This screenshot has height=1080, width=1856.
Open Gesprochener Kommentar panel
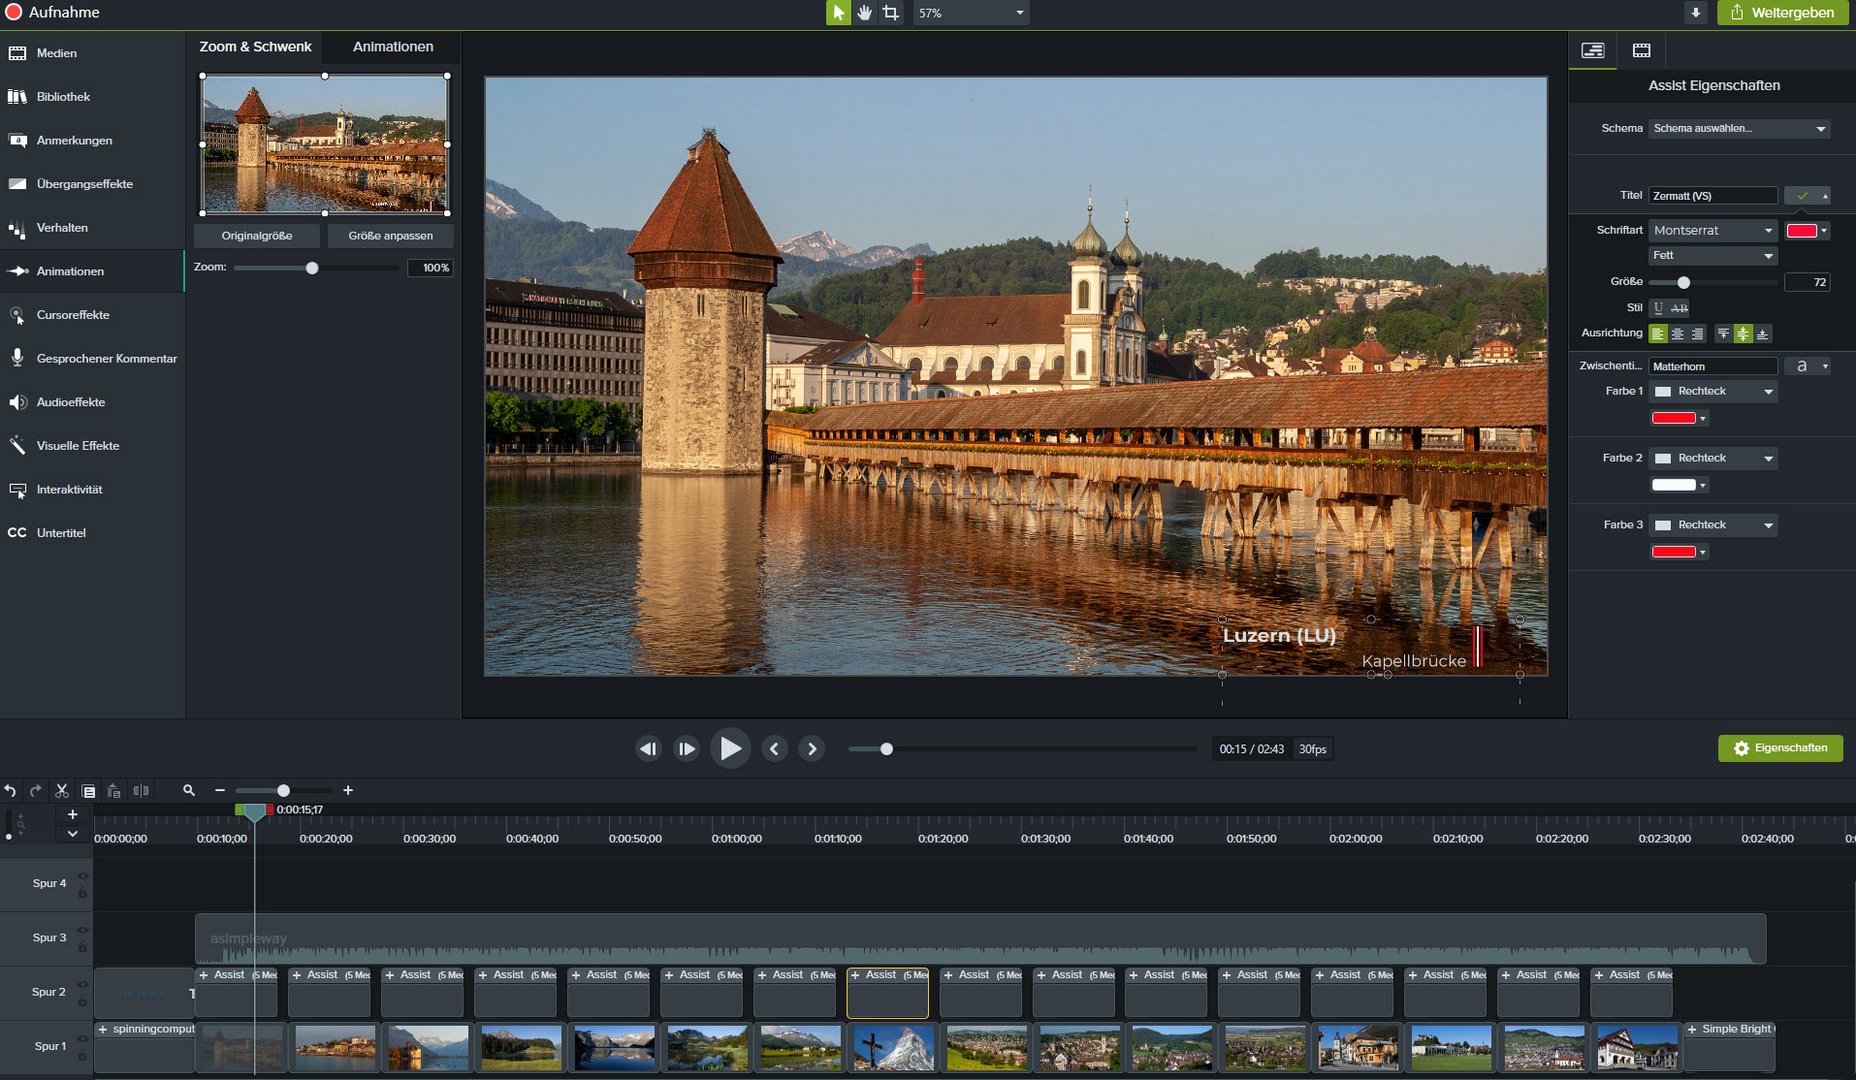coord(92,358)
